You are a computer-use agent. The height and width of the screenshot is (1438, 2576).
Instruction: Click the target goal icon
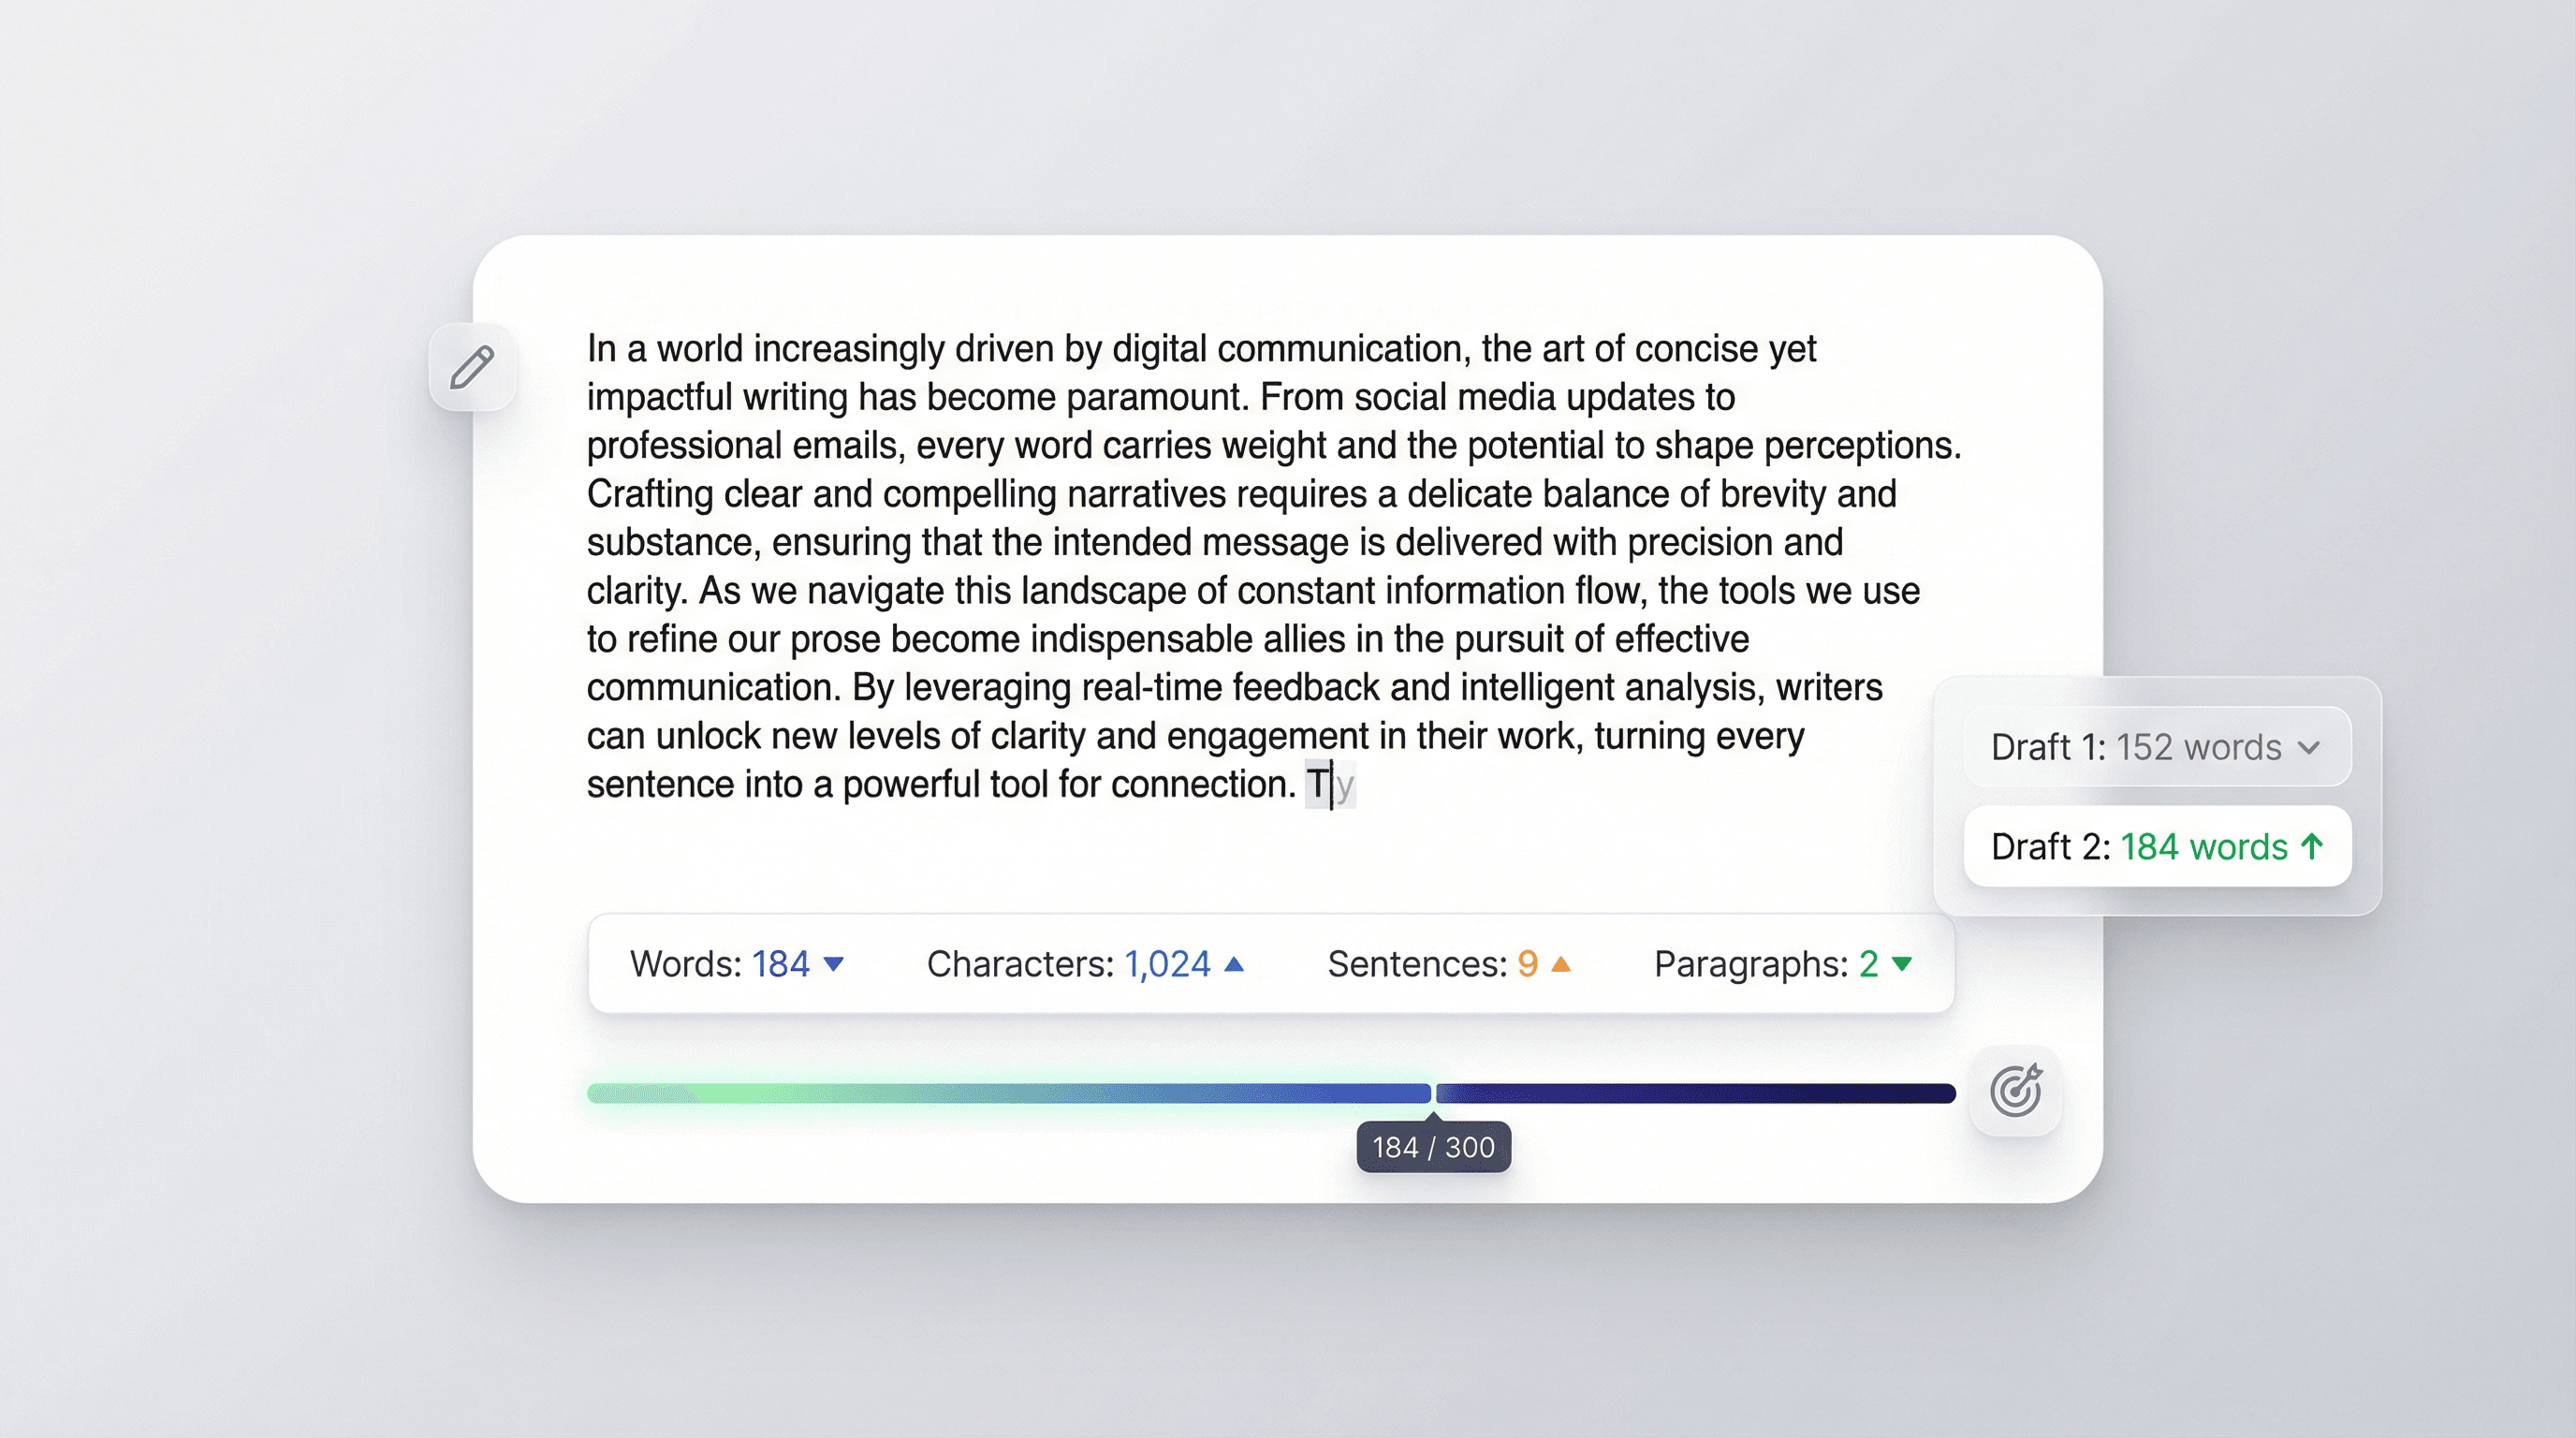coord(2015,1090)
